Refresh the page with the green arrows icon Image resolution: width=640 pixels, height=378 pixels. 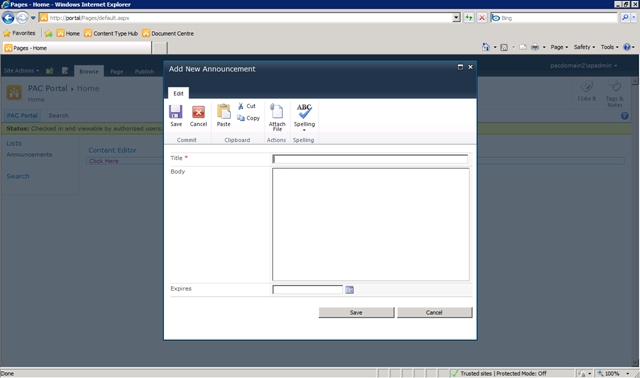tap(469, 18)
